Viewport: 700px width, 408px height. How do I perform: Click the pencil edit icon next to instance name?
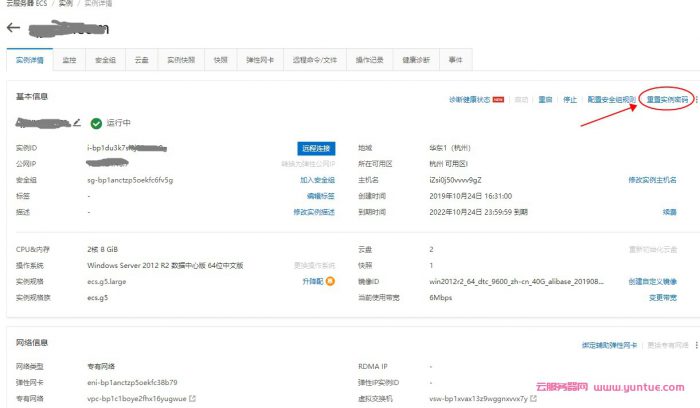click(77, 123)
